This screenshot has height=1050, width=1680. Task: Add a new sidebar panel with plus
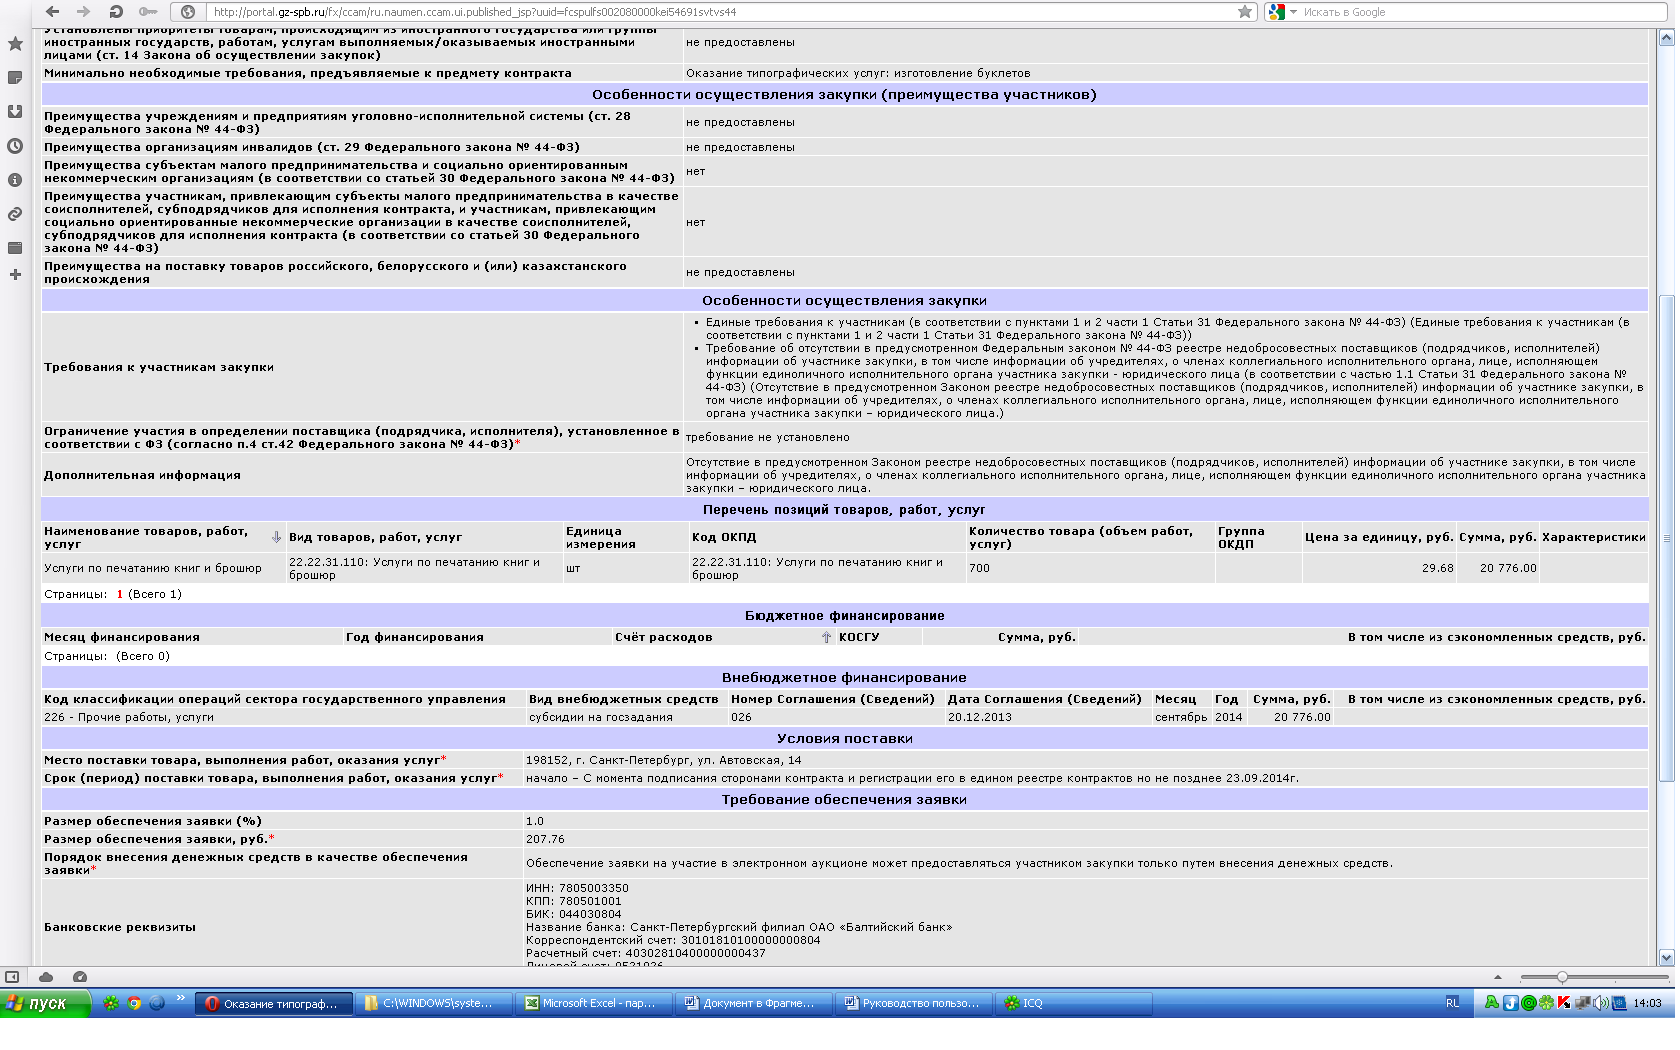tap(15, 275)
